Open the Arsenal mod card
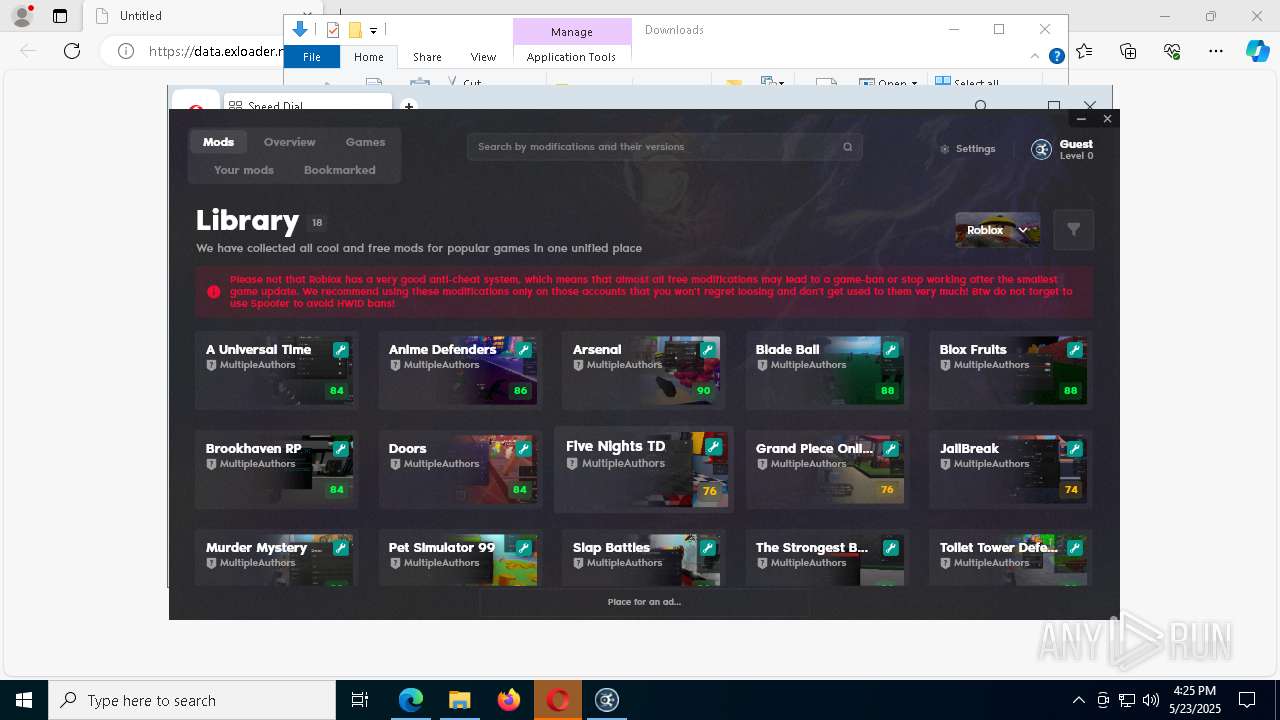 point(643,370)
